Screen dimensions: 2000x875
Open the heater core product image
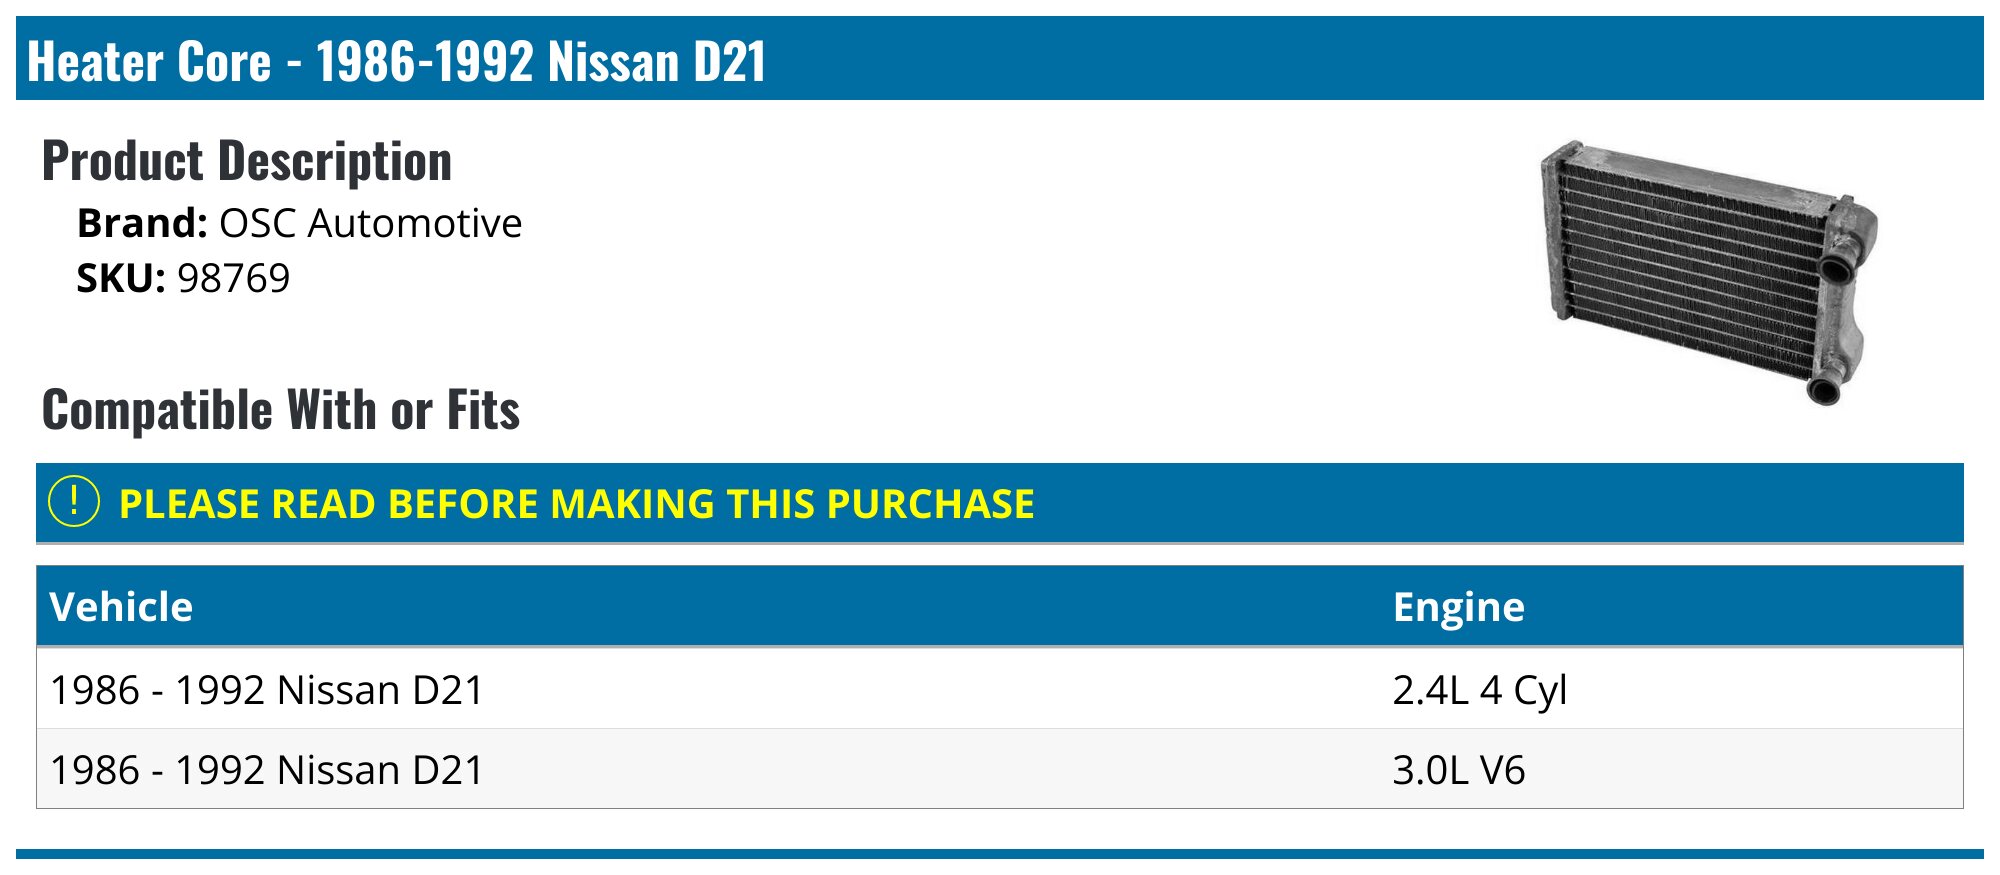pos(1710,270)
